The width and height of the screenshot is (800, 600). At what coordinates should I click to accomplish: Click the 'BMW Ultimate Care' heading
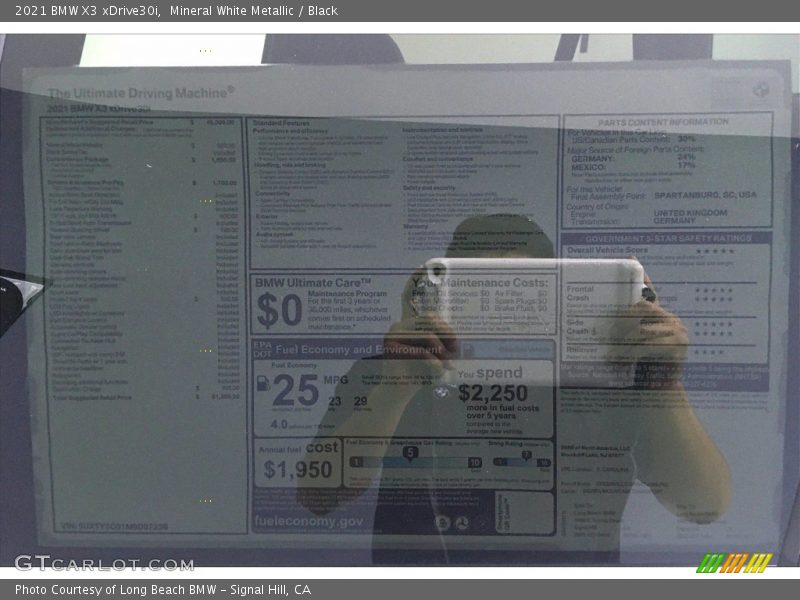point(313,283)
